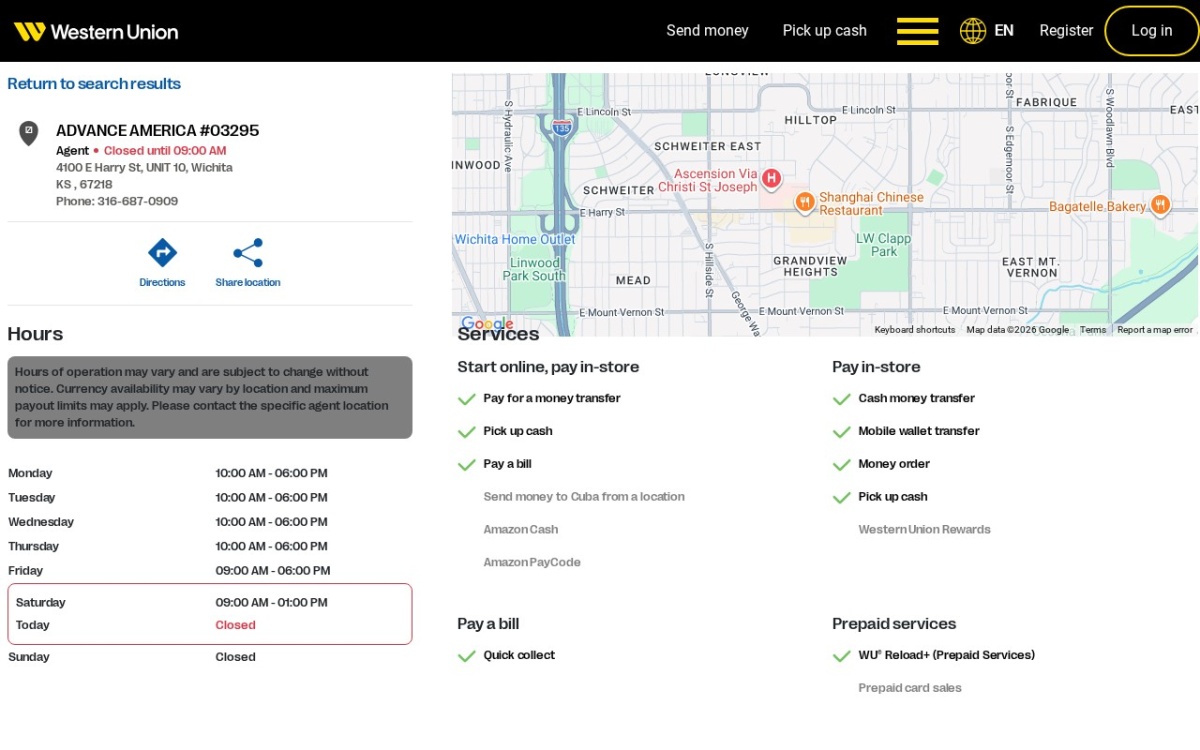Select Pick up cash in top navigation
1200x750 pixels.
(x=824, y=31)
